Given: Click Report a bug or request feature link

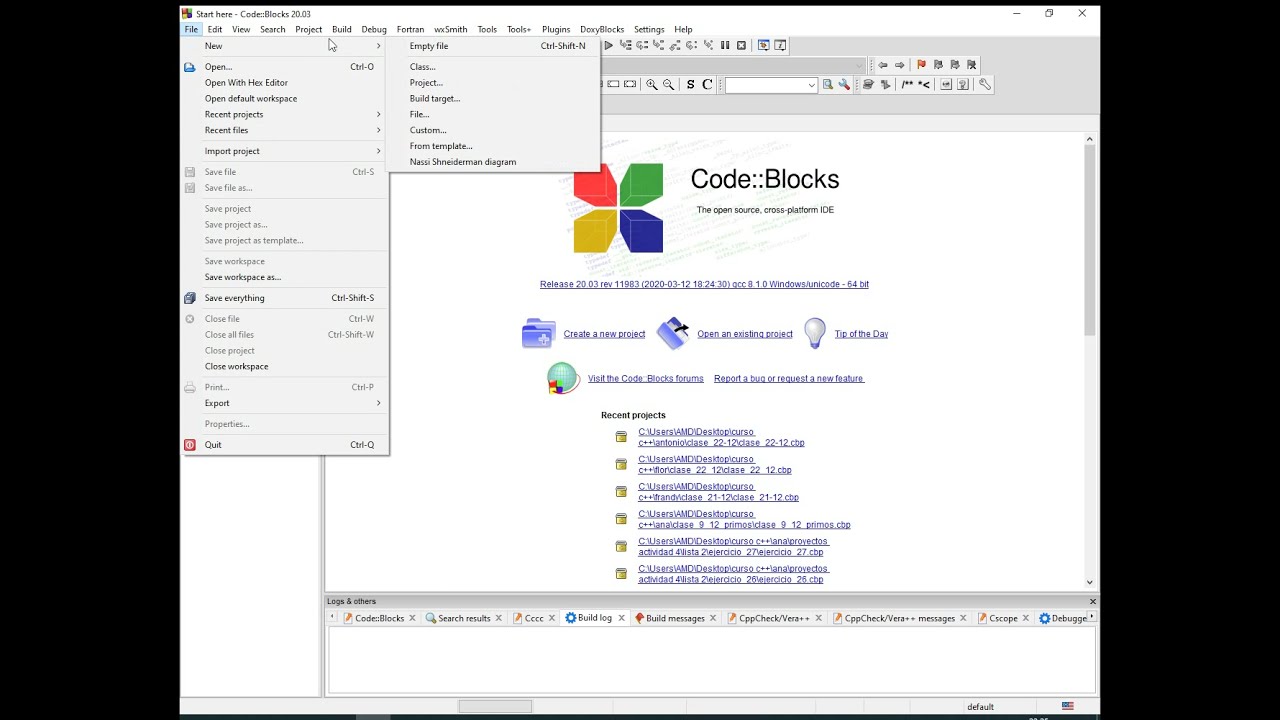Looking at the screenshot, I should 789,379.
